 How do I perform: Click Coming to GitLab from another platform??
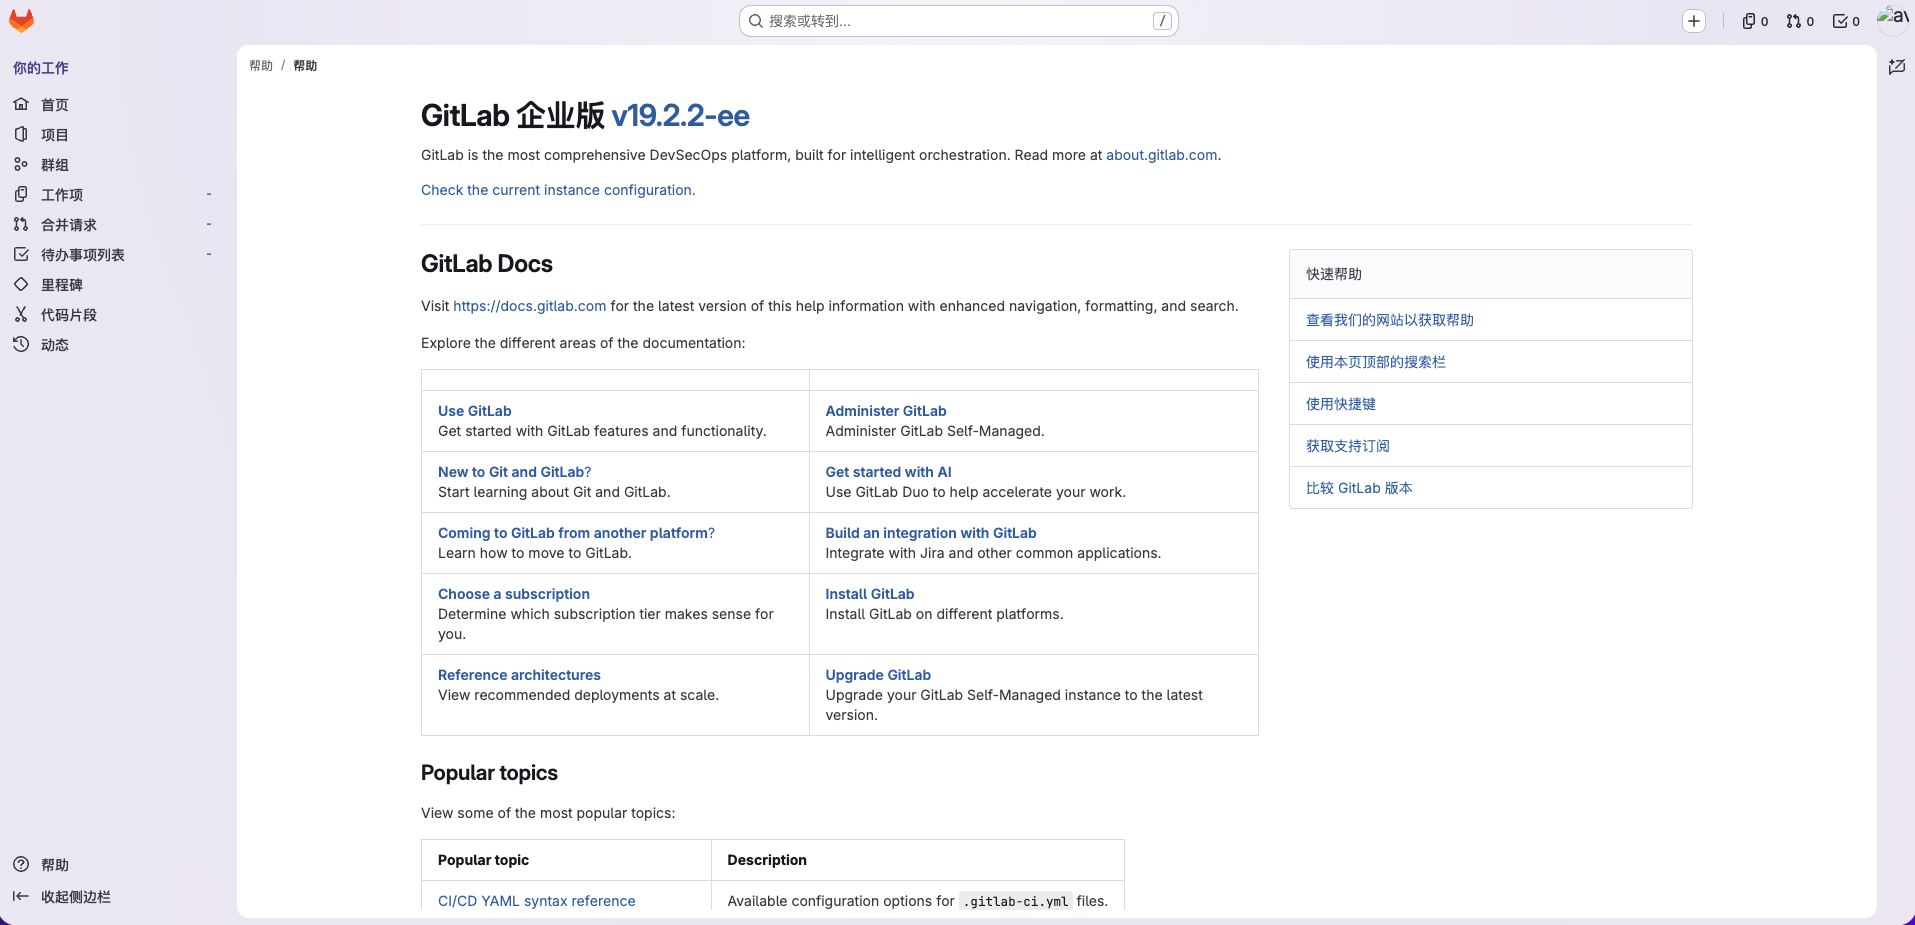(577, 533)
